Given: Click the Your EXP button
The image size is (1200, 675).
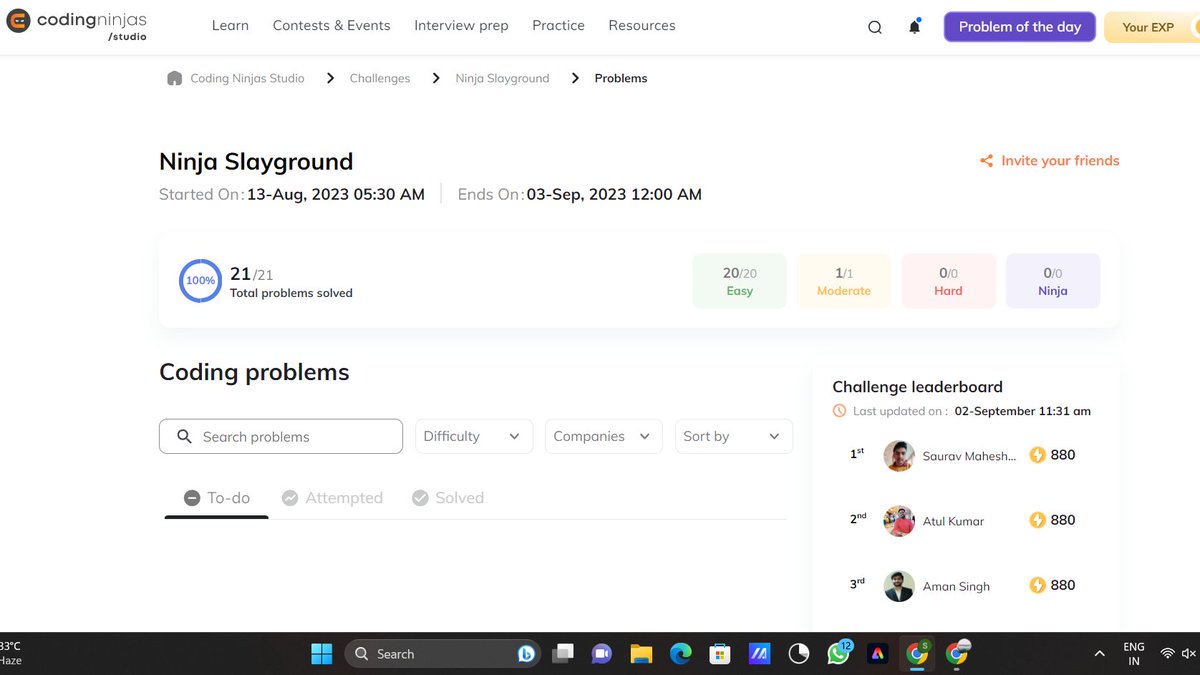Looking at the screenshot, I should (x=1150, y=27).
